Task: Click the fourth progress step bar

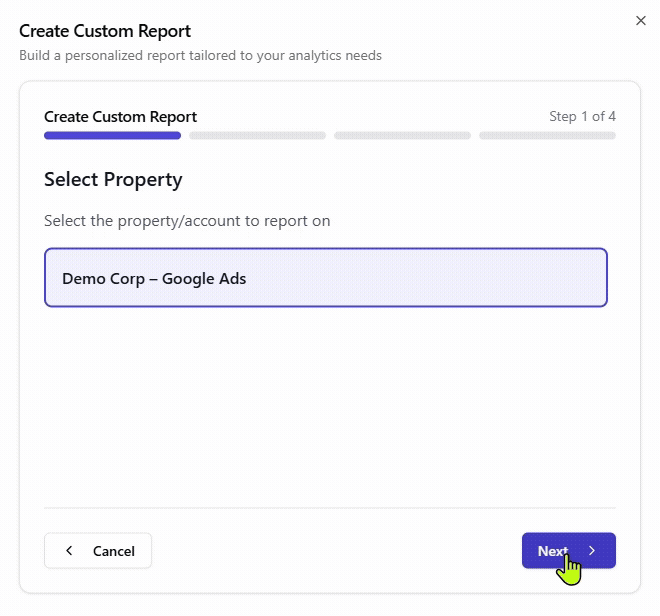Action: pos(548,136)
